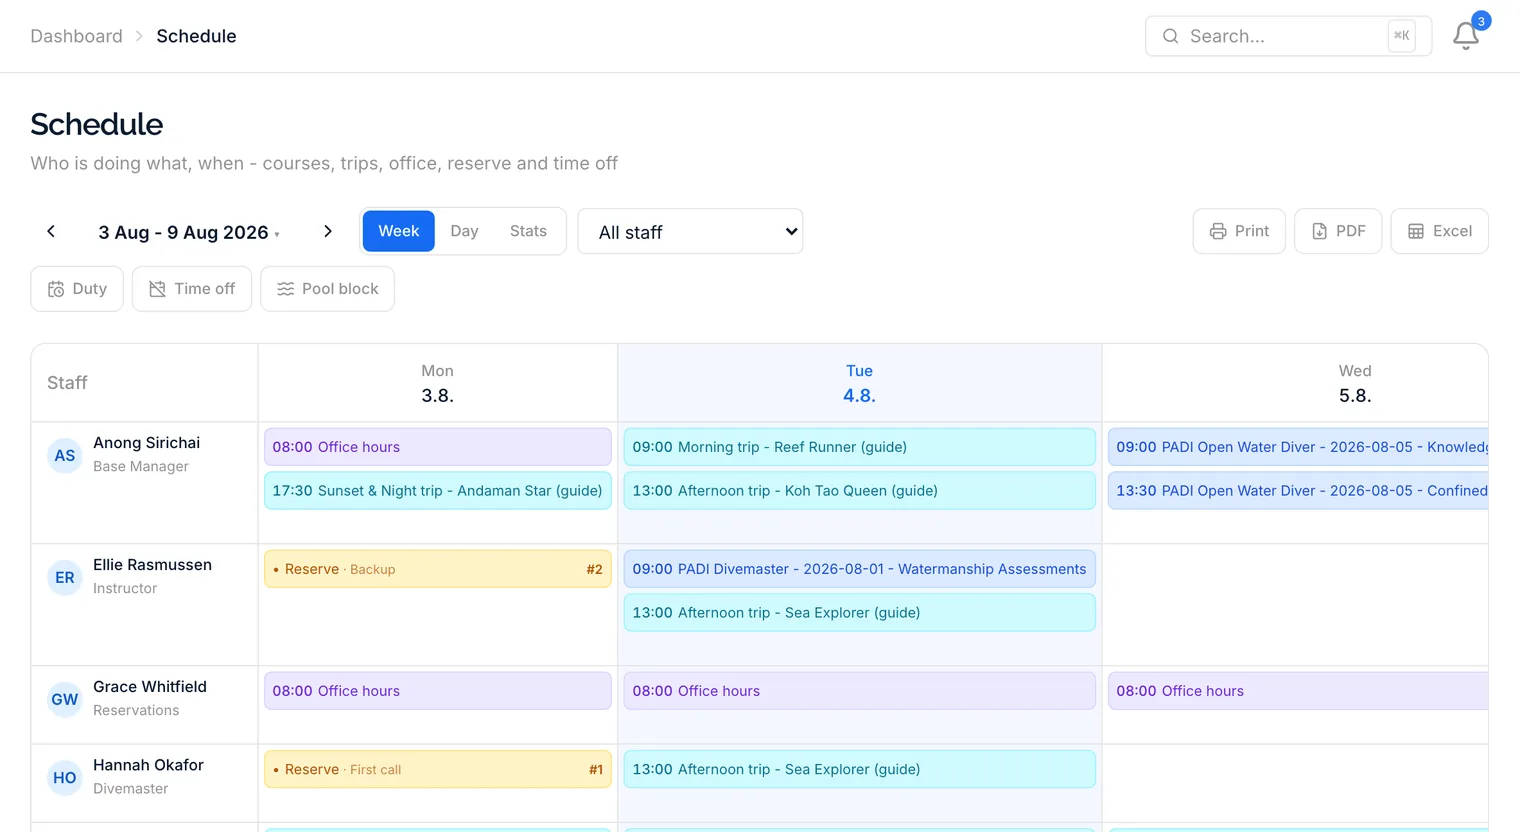Click the Tue 4.8. column header
This screenshot has height=832, width=1520.
(x=859, y=383)
